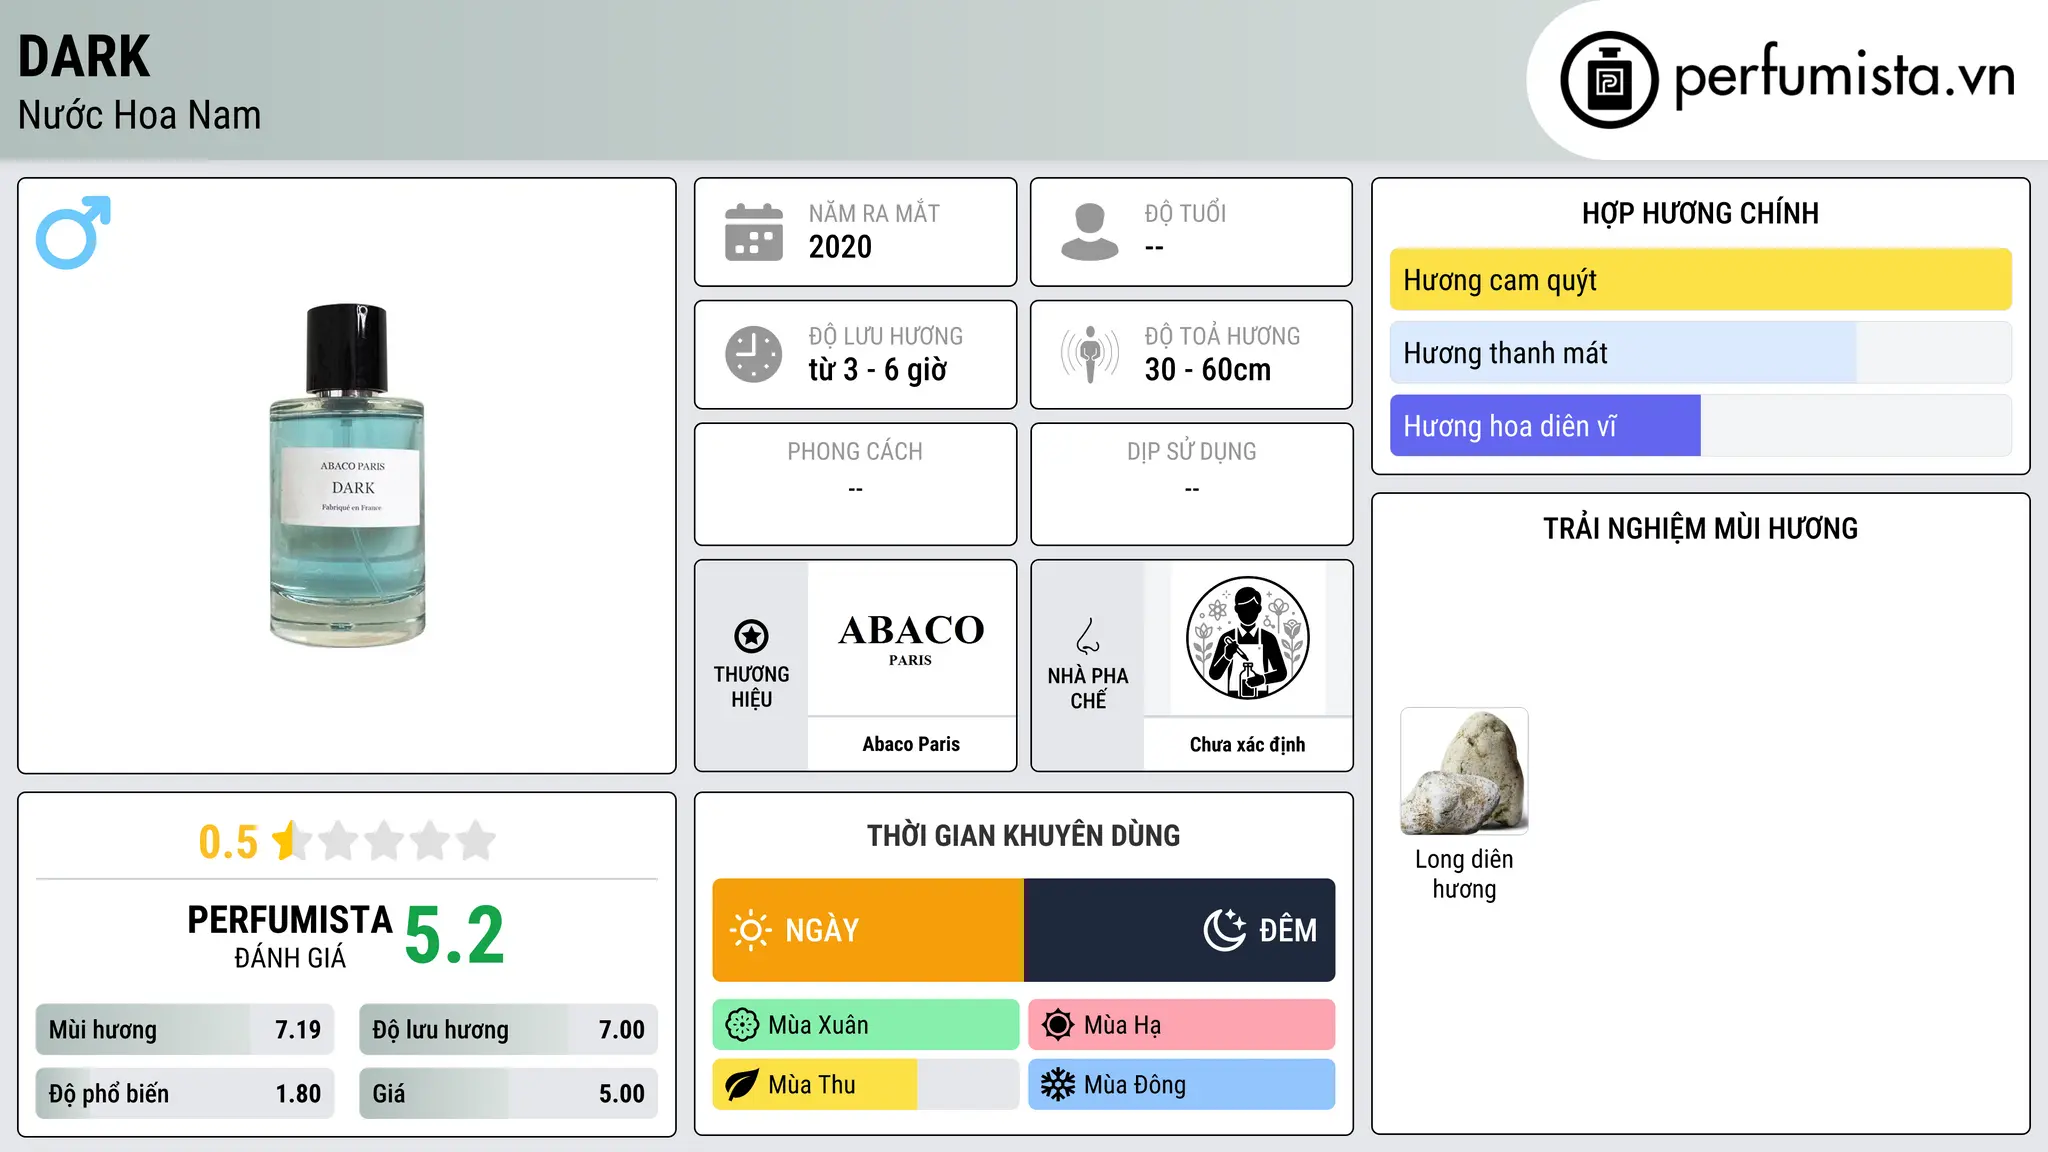Viewport: 2048px width, 1152px height.
Task: Click the từ 3 - 6 giờ longevity value
Action: pyautogui.click(x=878, y=370)
